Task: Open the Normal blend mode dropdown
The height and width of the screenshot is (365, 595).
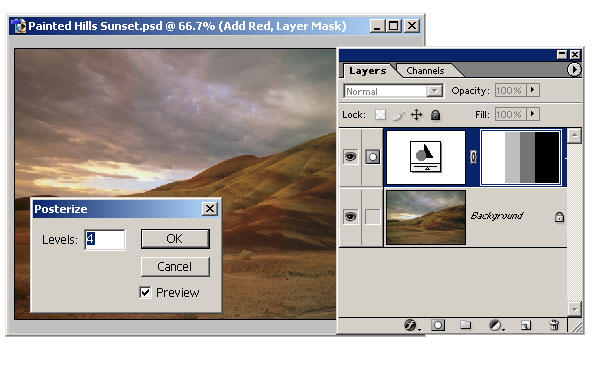Action: [393, 91]
